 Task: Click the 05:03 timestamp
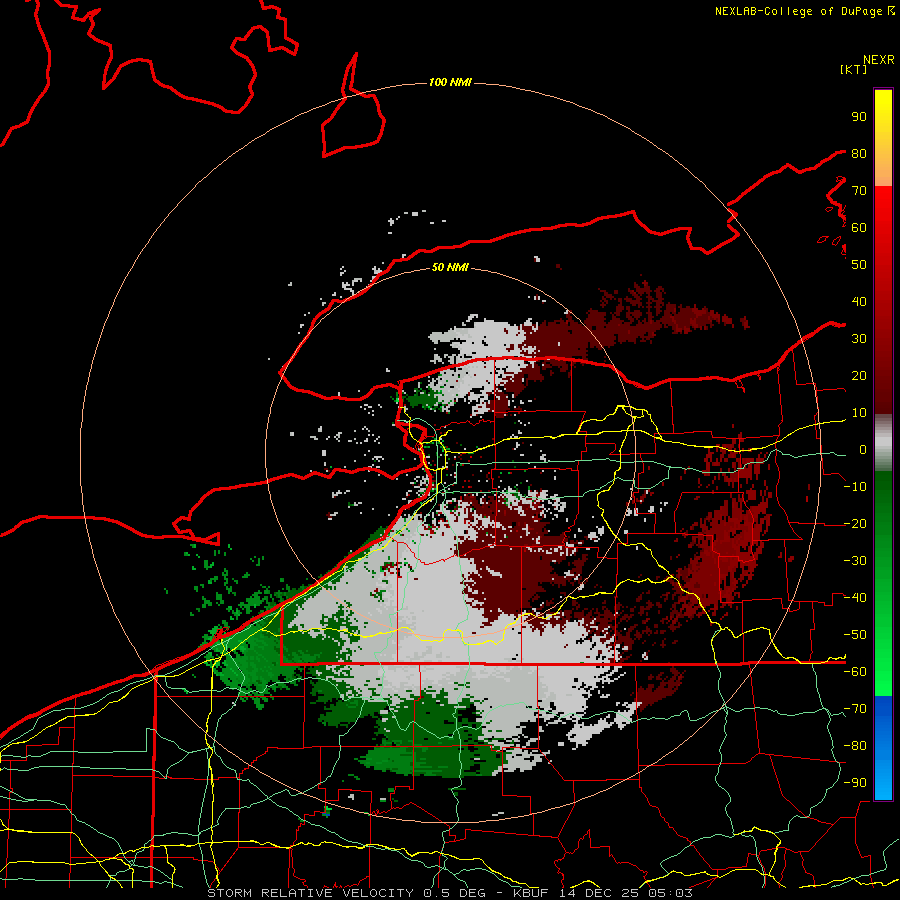670,893
